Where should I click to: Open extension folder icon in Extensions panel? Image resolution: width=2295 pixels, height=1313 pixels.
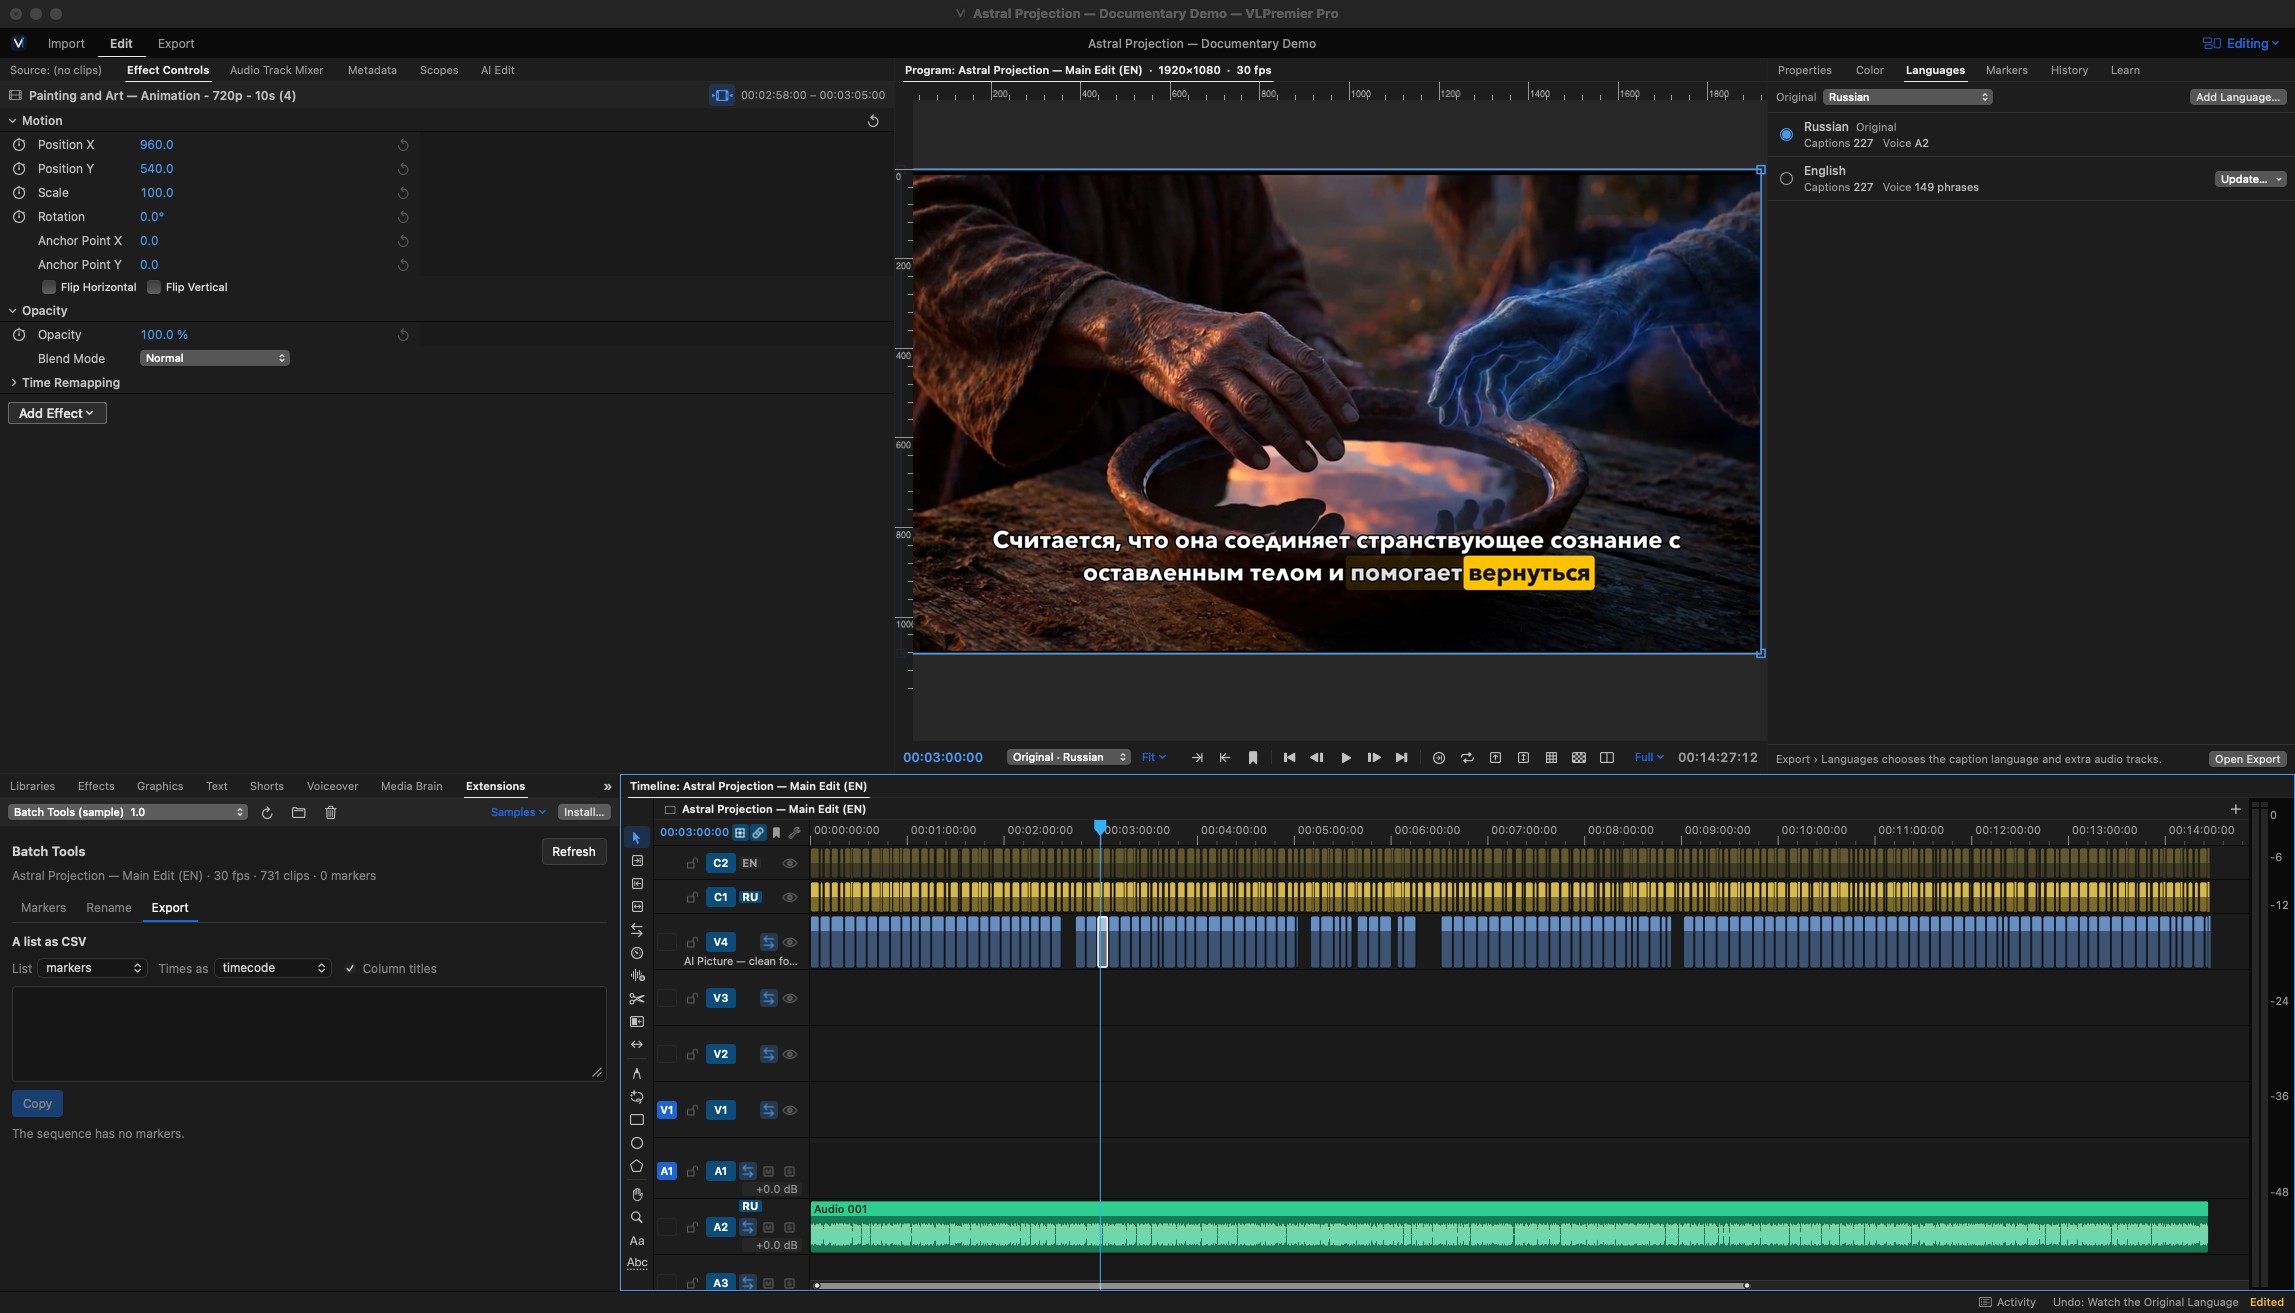click(x=298, y=812)
